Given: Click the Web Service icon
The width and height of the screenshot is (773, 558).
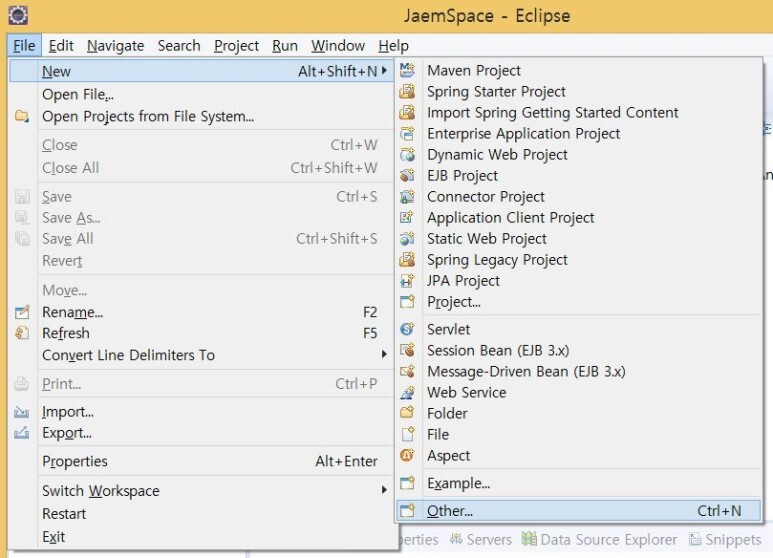Looking at the screenshot, I should (x=407, y=392).
